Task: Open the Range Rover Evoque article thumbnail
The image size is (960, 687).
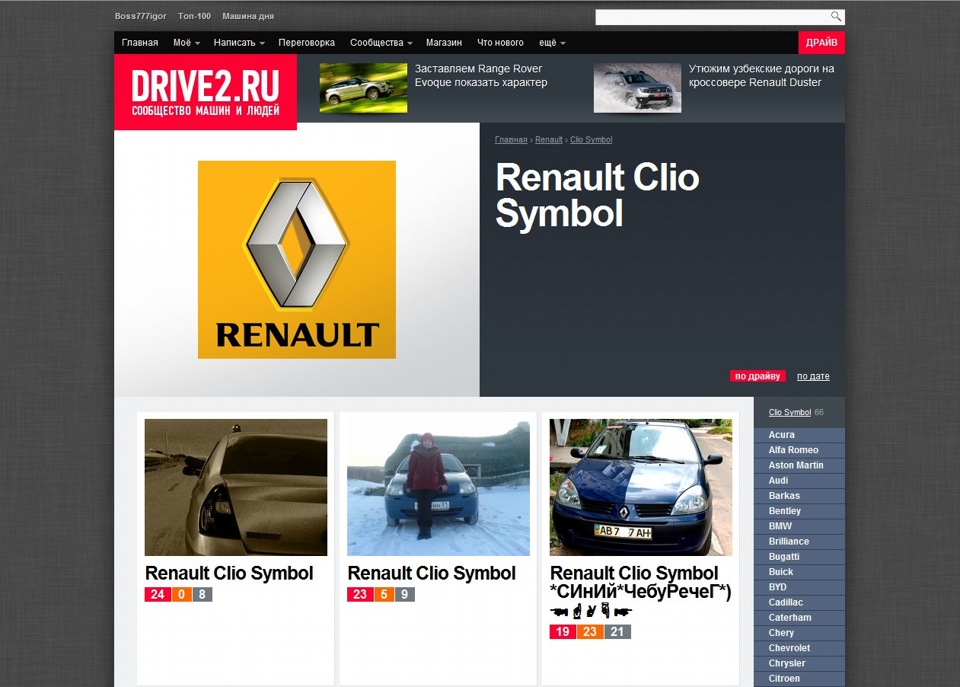Action: 363,88
